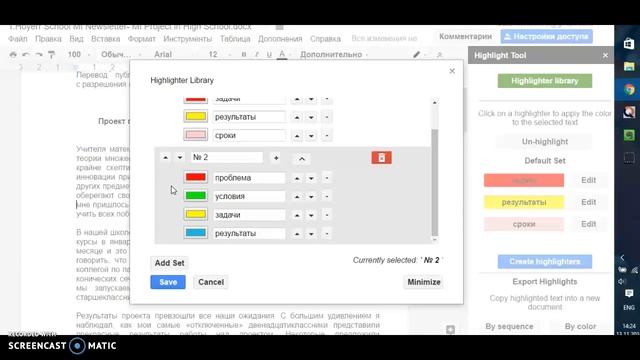Screen dimensions: 640x360
Task: Move yellow задачи highlighter down in set № 2
Action: pyautogui.click(x=311, y=215)
